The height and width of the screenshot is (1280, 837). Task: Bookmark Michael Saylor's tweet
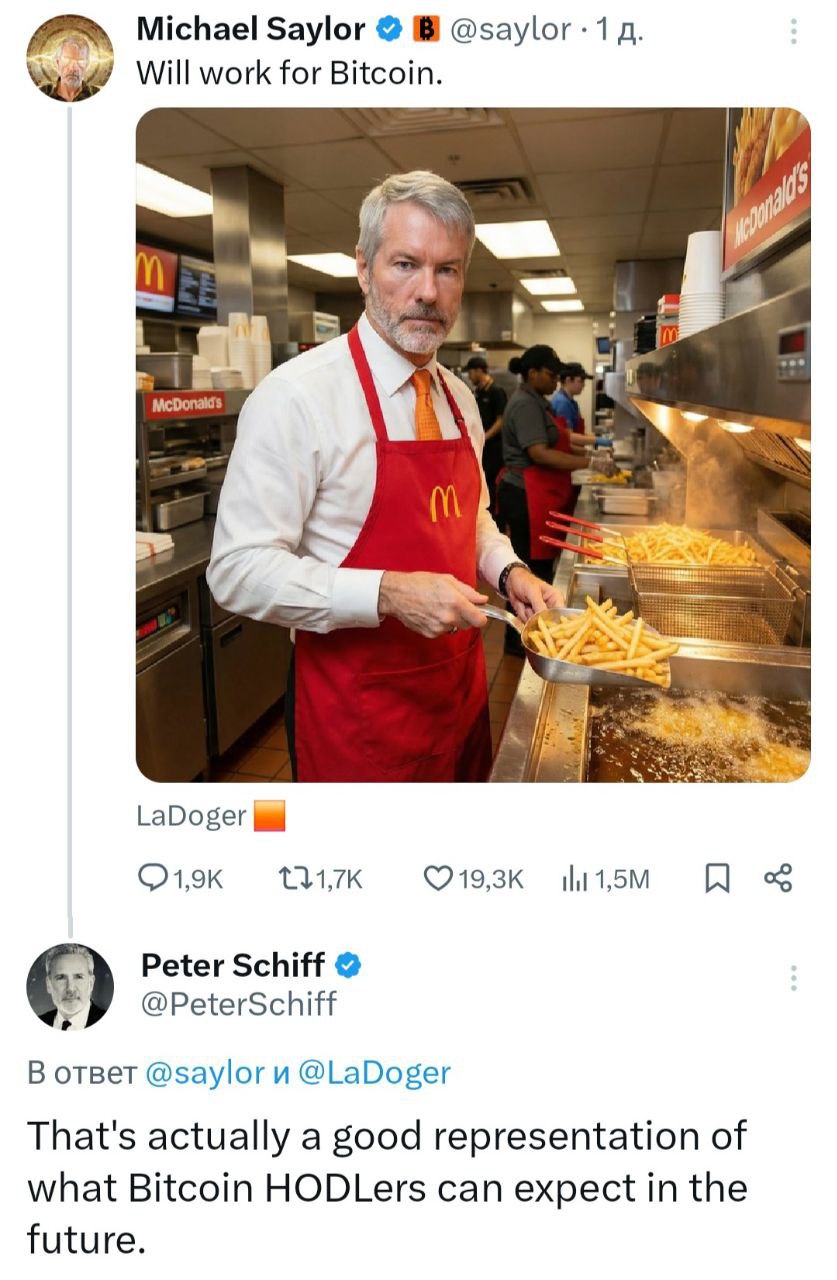pos(716,878)
